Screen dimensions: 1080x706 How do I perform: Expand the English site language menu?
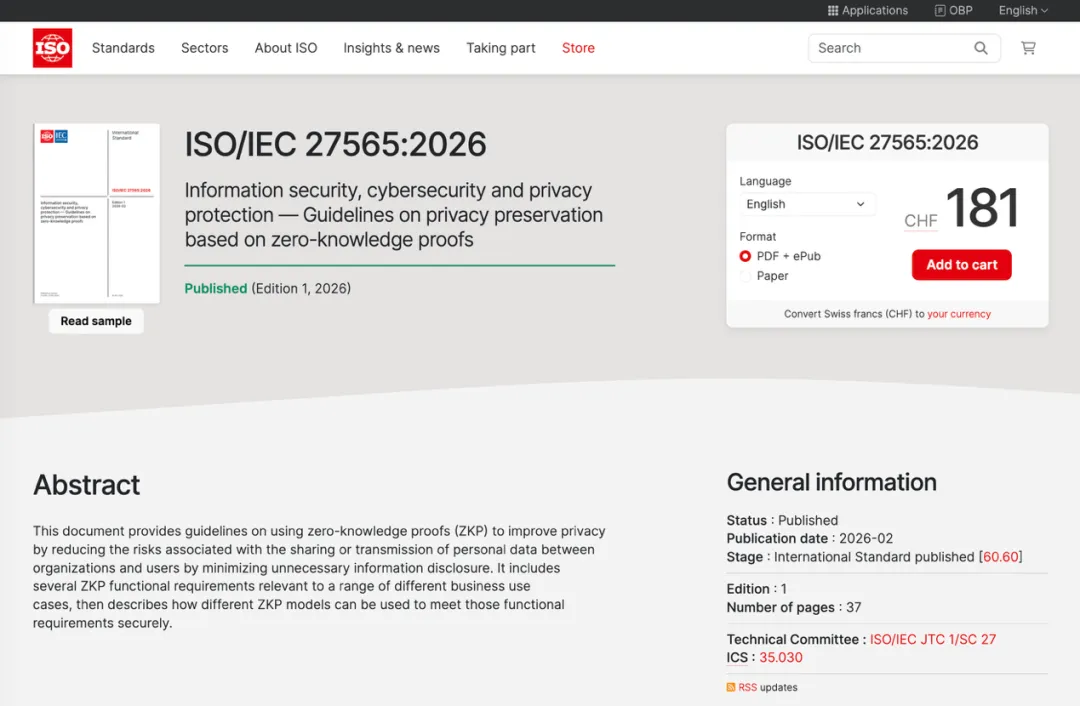[1023, 11]
